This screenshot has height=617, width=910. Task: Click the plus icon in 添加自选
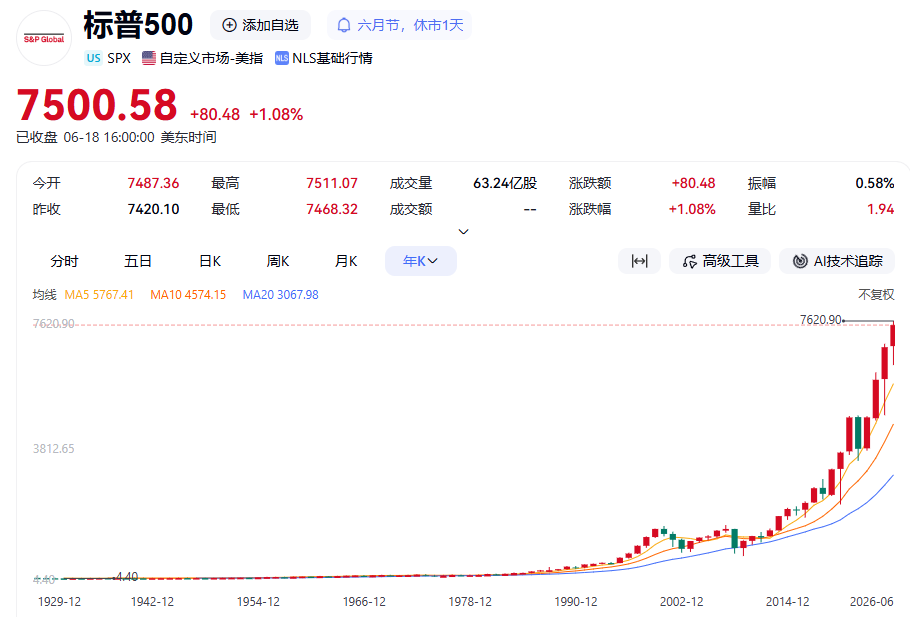(x=230, y=25)
